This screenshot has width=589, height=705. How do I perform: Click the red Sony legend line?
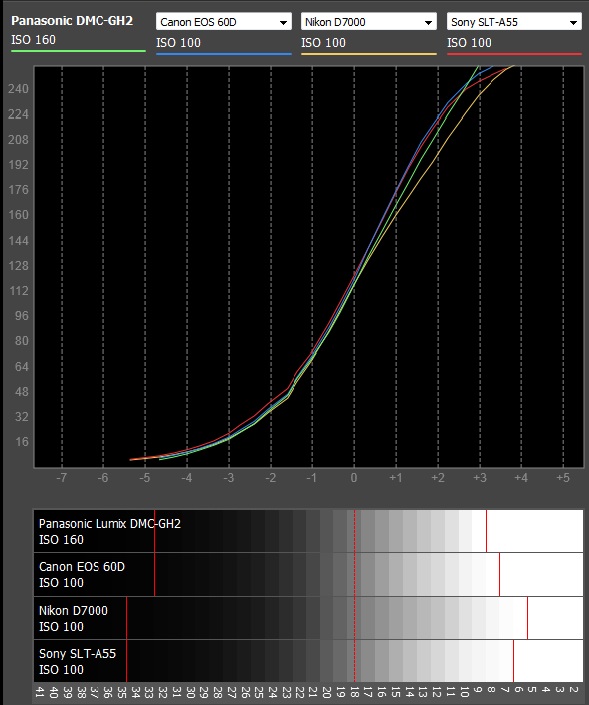click(x=514, y=54)
